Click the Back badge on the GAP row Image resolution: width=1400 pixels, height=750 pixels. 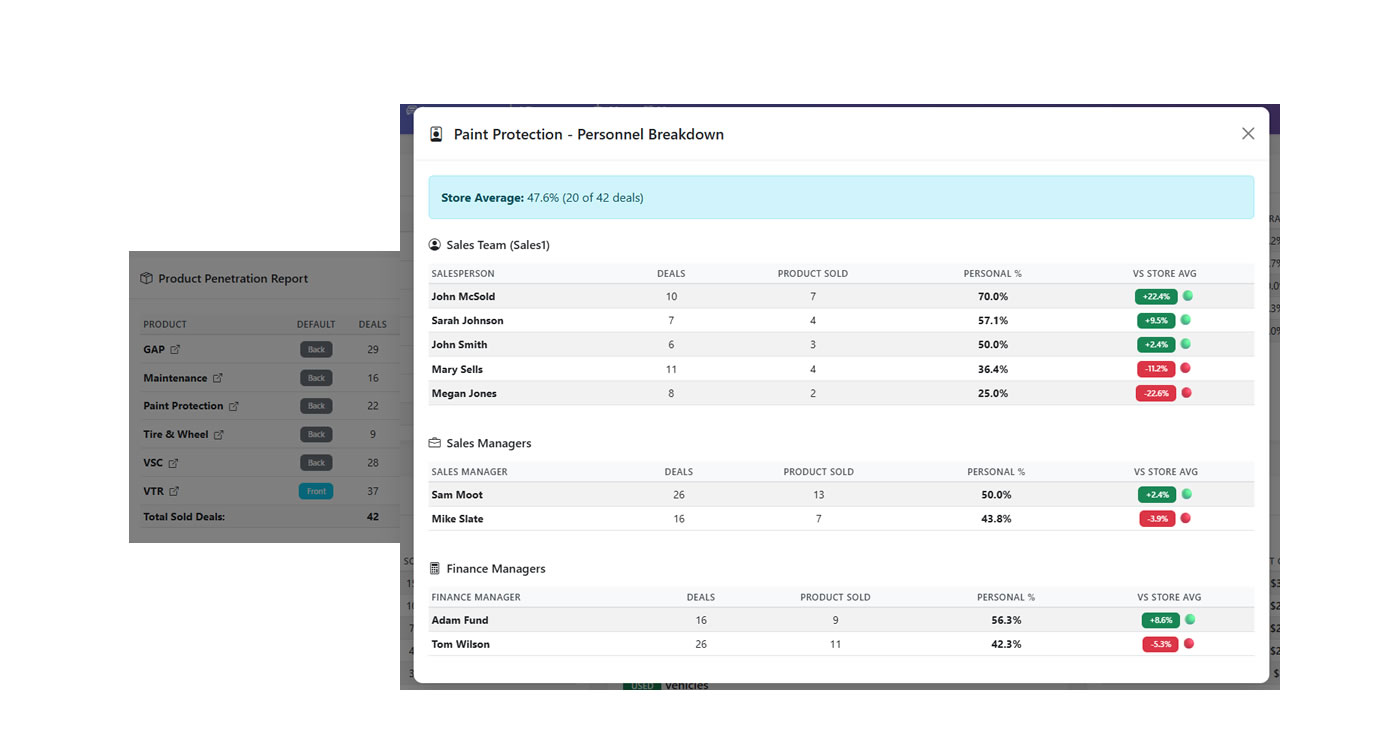(x=316, y=349)
